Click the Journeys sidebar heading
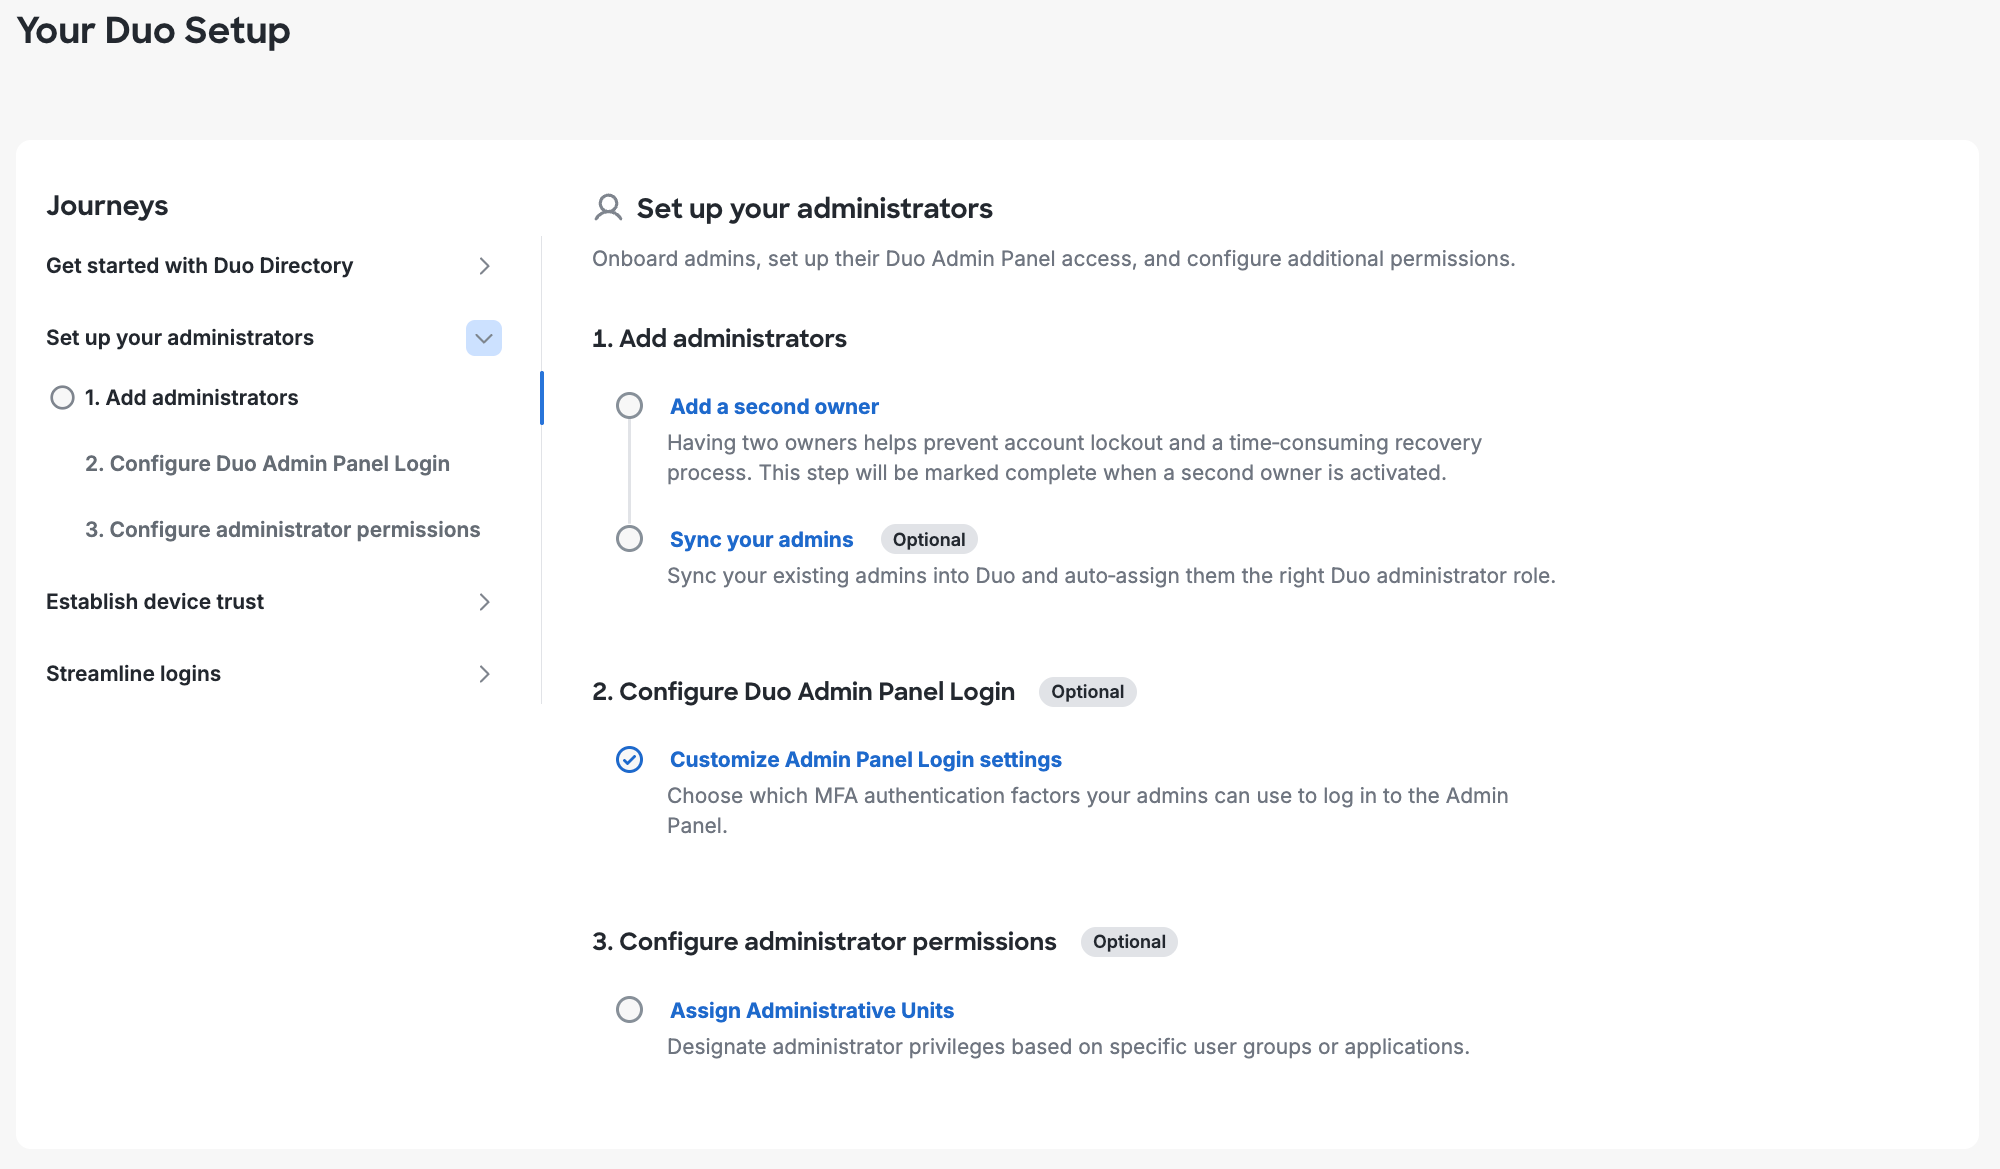This screenshot has width=2000, height=1169. click(107, 205)
